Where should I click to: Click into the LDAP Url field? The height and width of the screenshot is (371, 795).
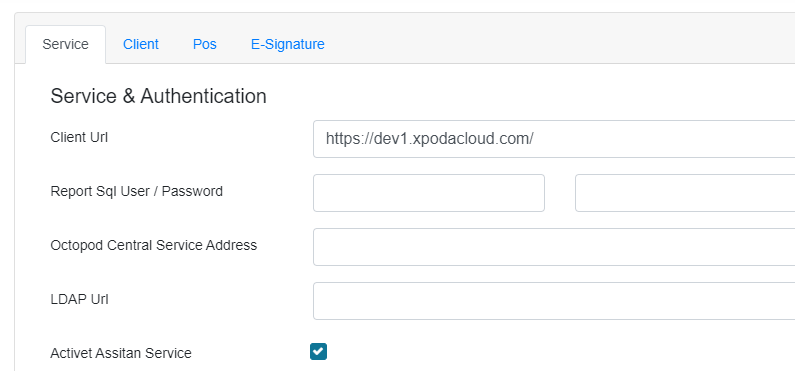click(x=554, y=301)
